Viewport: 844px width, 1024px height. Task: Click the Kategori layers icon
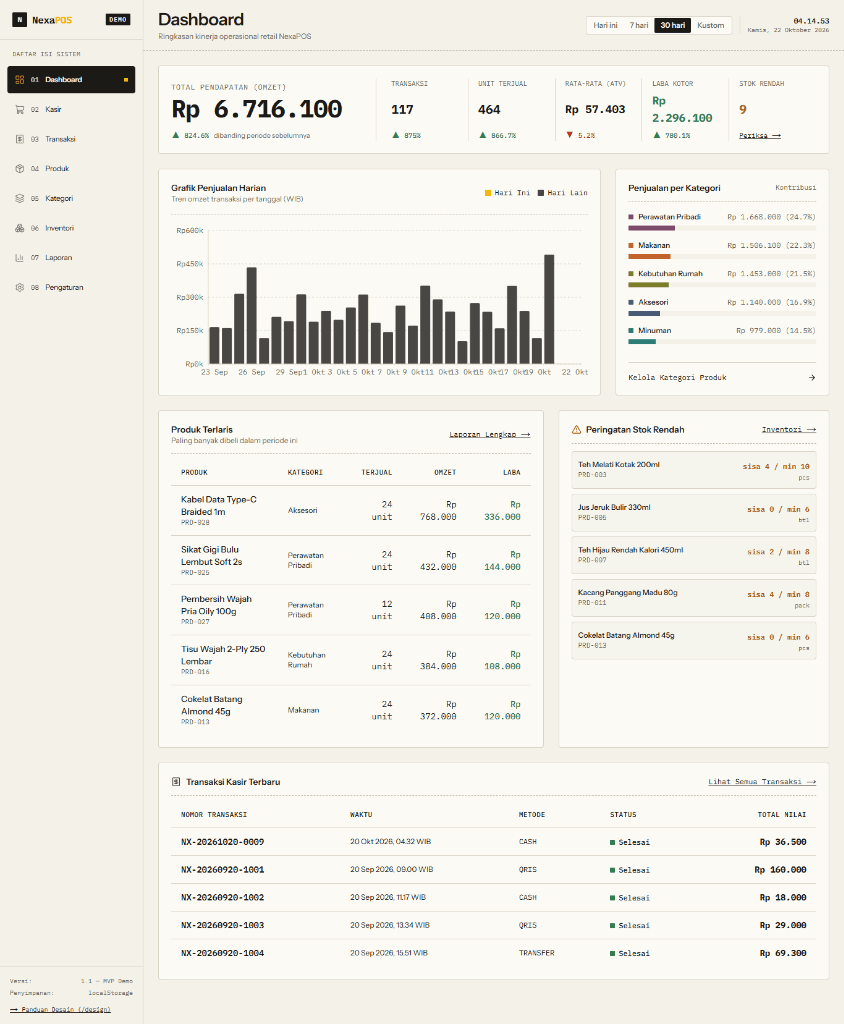click(20, 199)
